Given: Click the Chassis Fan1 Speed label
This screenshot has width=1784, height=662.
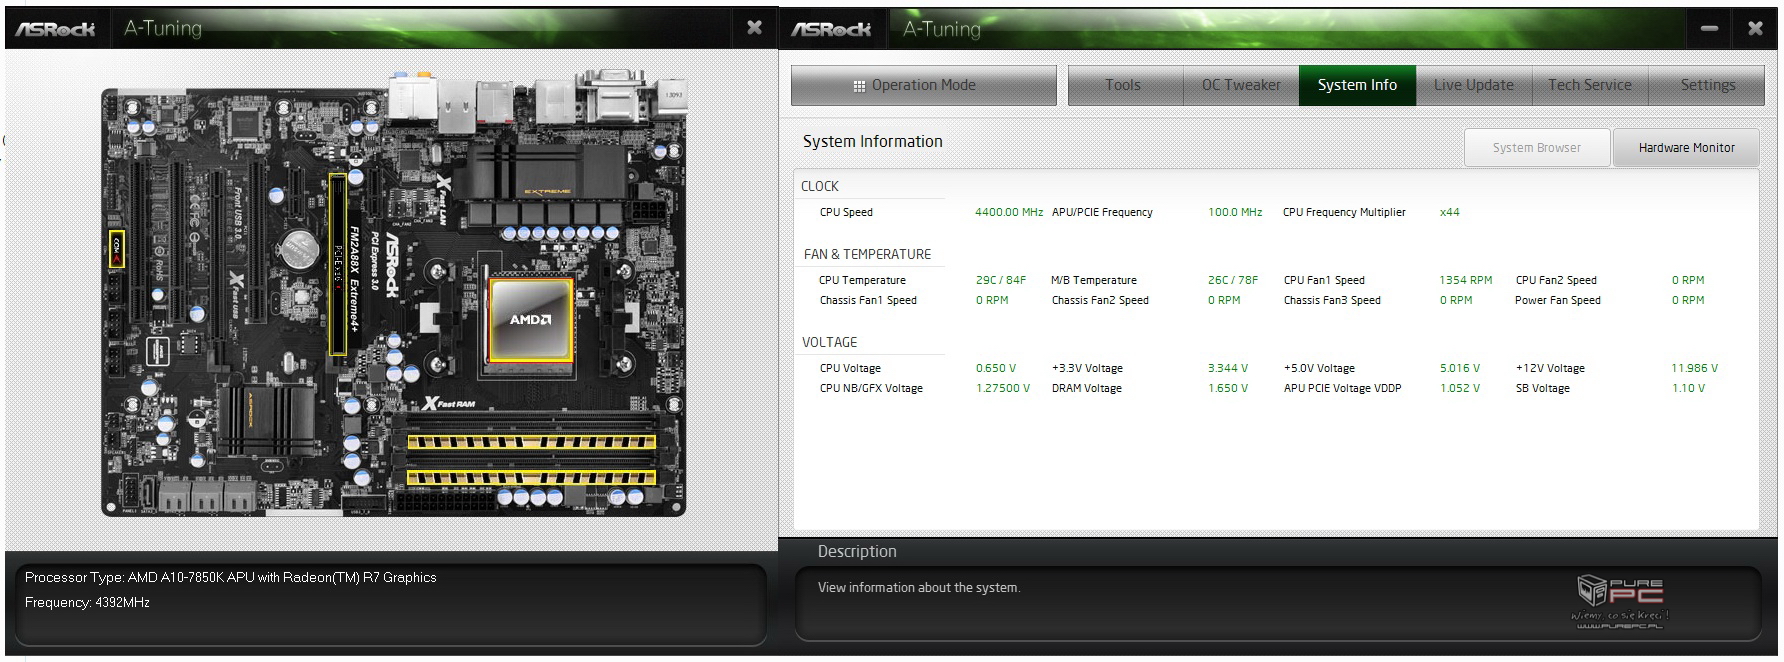Looking at the screenshot, I should click(x=868, y=300).
